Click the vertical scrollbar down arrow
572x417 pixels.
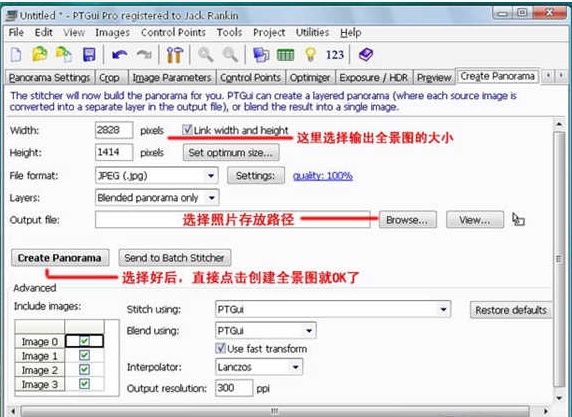559,398
